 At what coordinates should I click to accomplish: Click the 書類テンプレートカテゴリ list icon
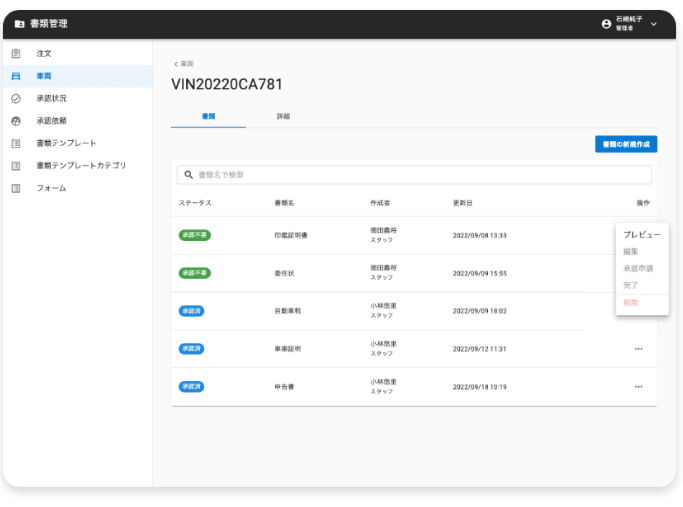click(x=16, y=166)
